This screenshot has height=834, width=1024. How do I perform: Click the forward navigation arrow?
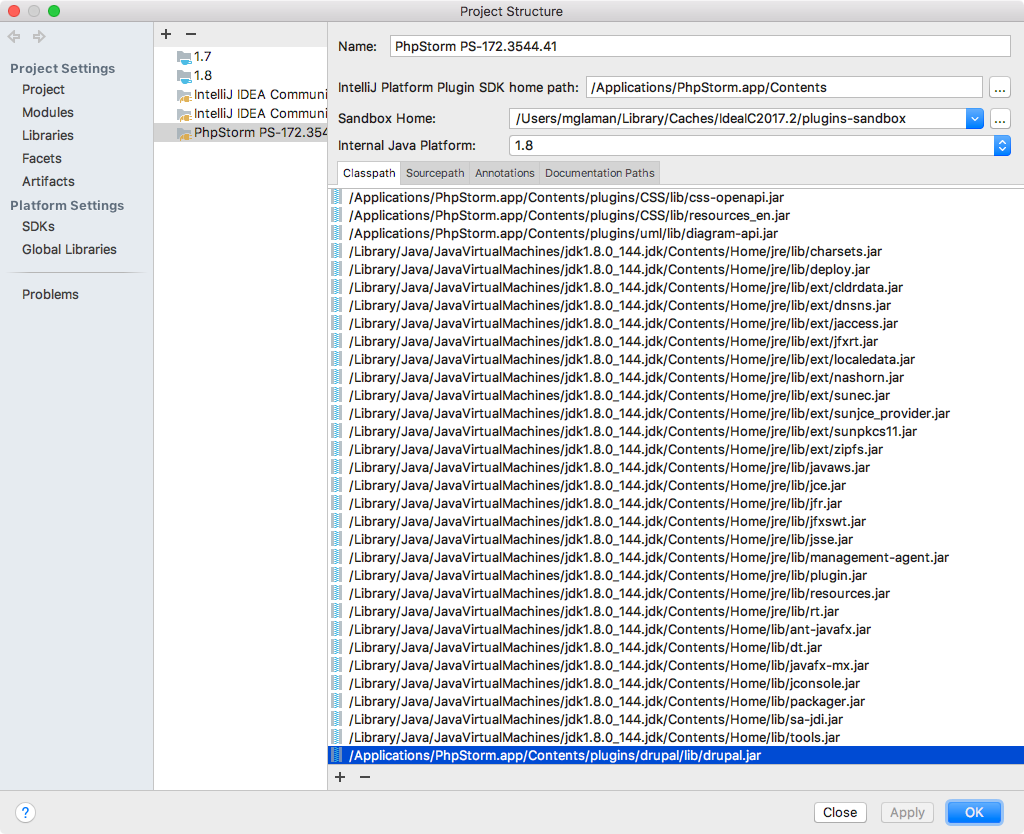tap(39, 37)
